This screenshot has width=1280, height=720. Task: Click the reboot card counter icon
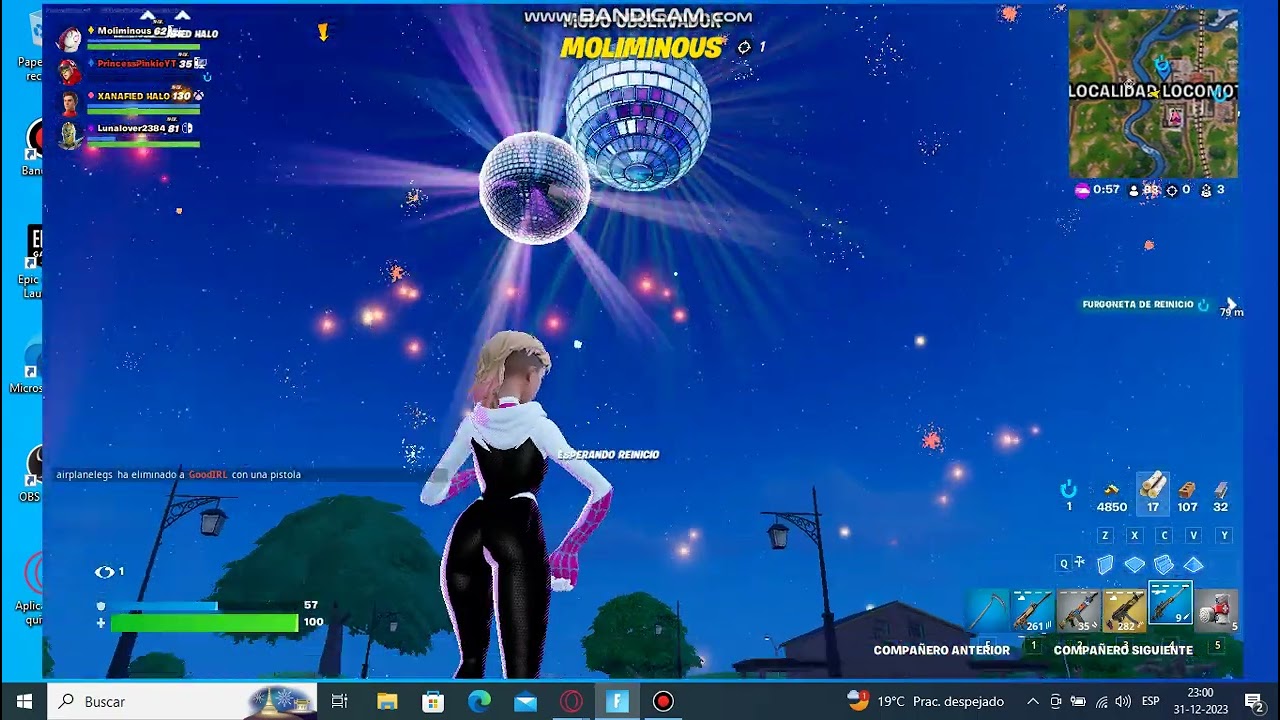tap(1068, 489)
